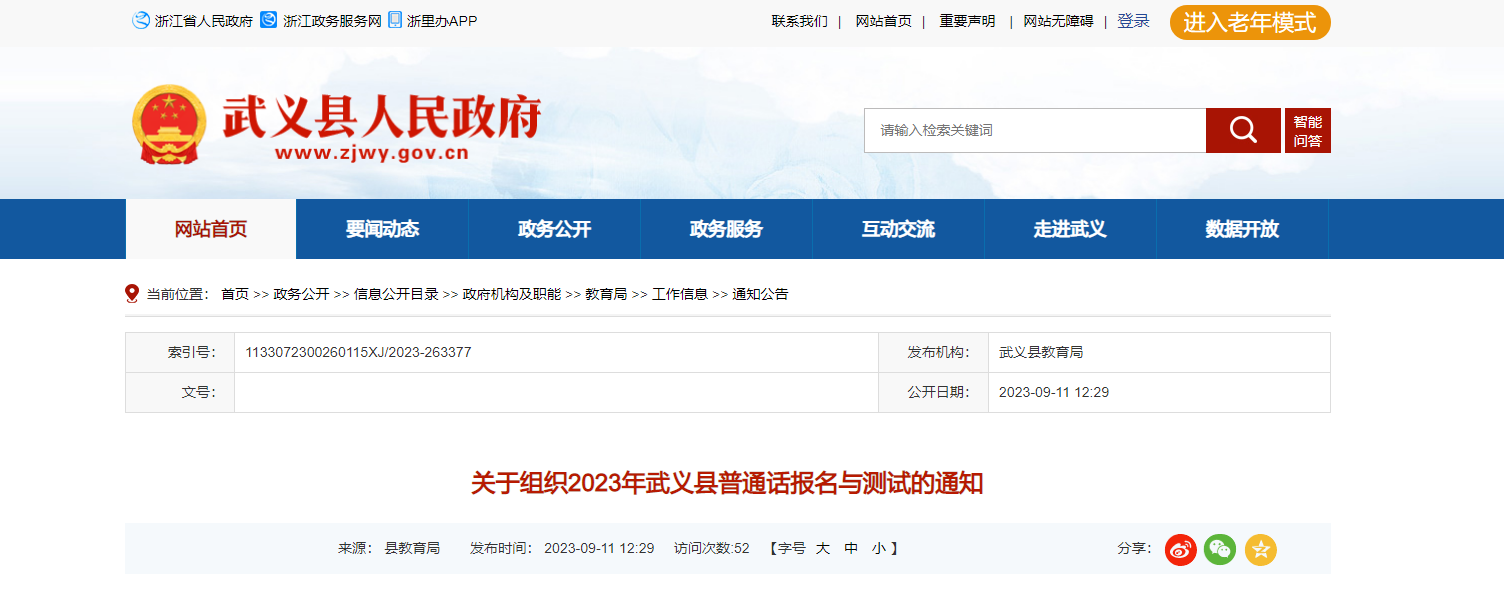Click the 发布机构 label cell

pos(933,352)
